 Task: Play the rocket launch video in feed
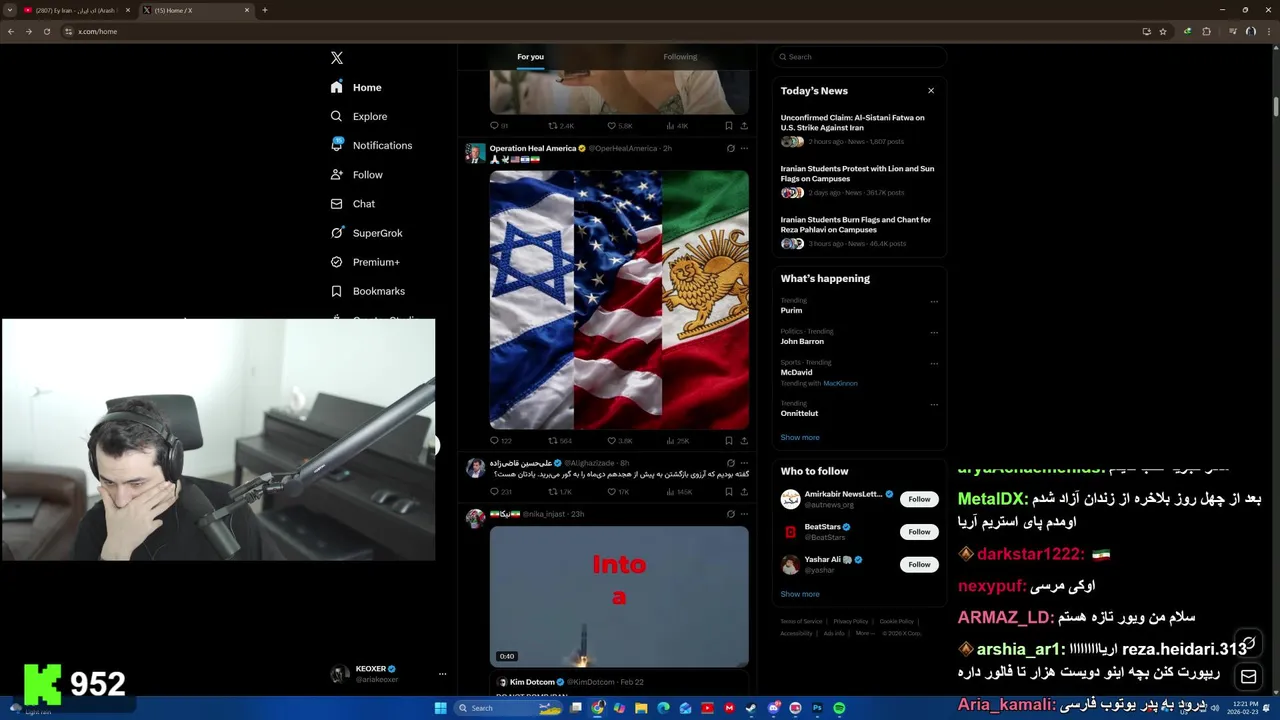coord(619,597)
